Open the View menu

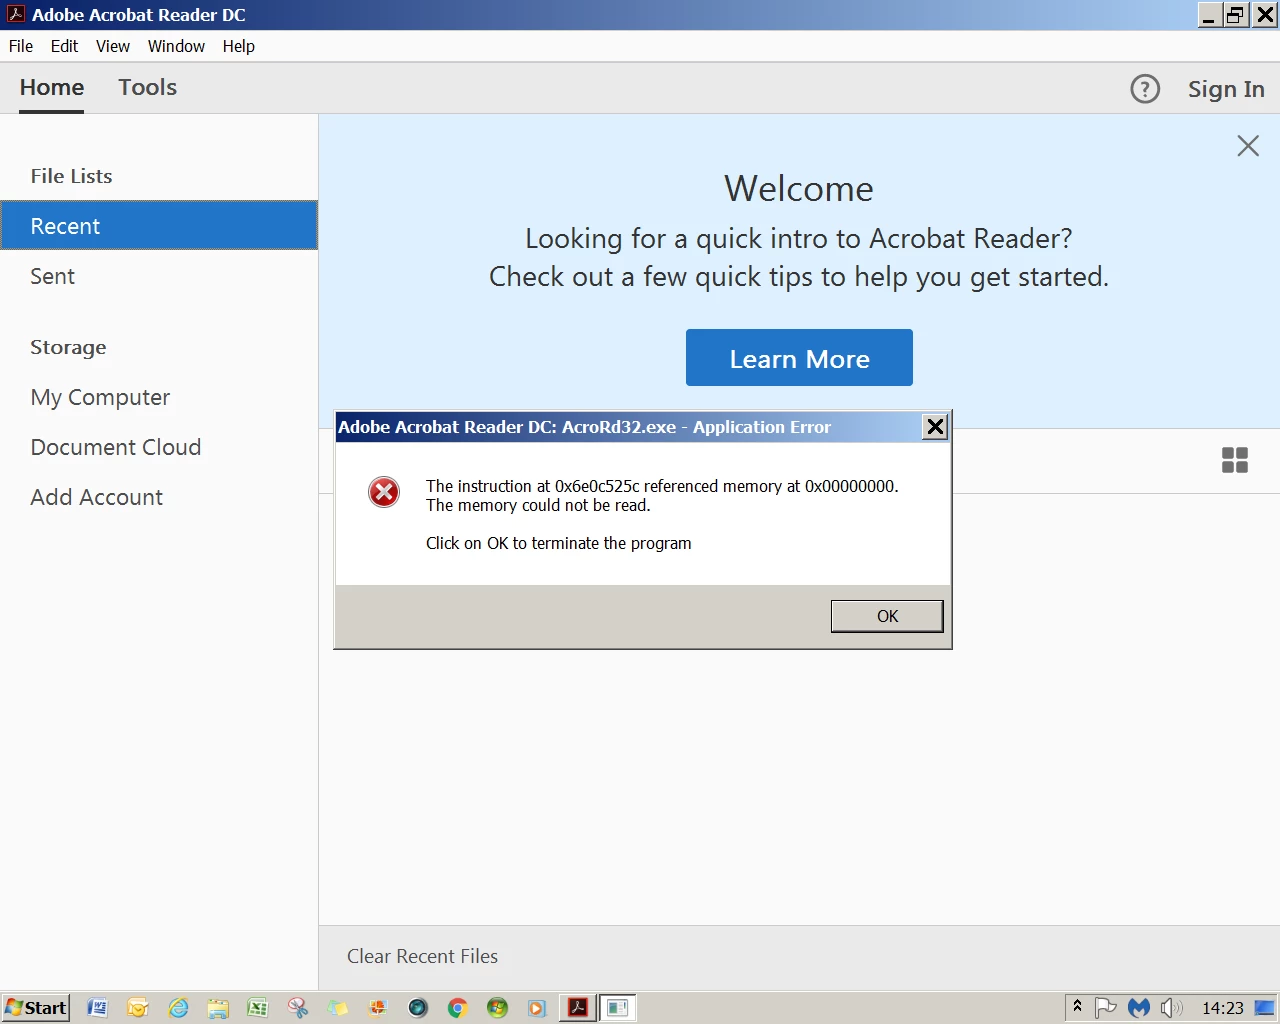click(113, 46)
